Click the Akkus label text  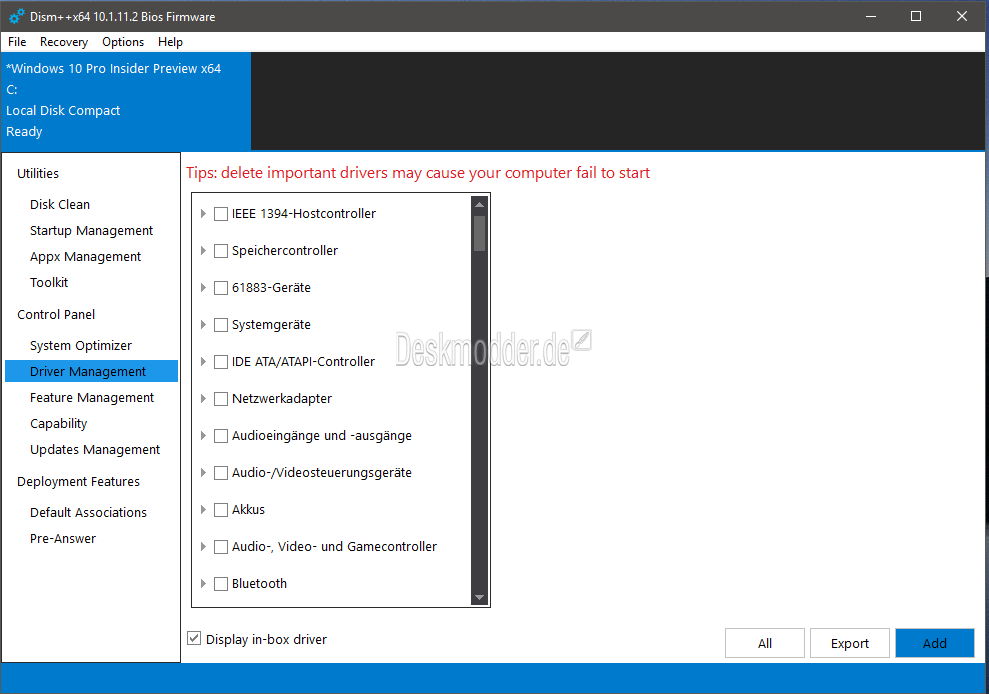point(249,510)
